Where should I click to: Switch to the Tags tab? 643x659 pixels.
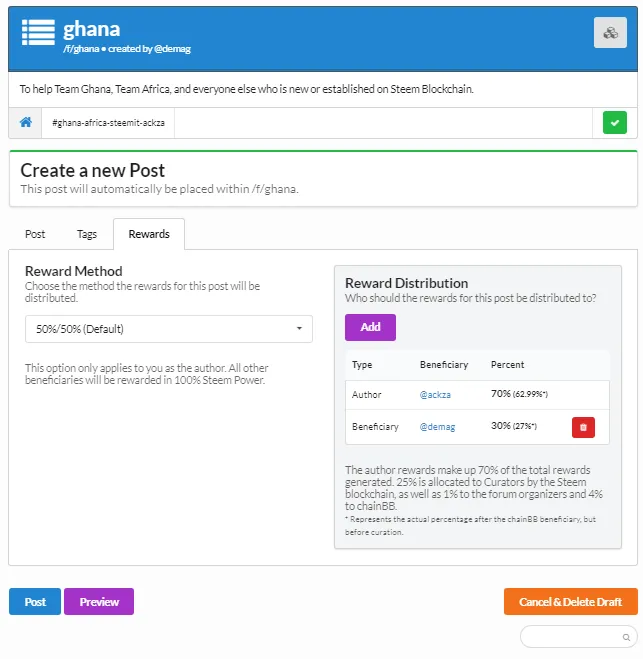(87, 234)
